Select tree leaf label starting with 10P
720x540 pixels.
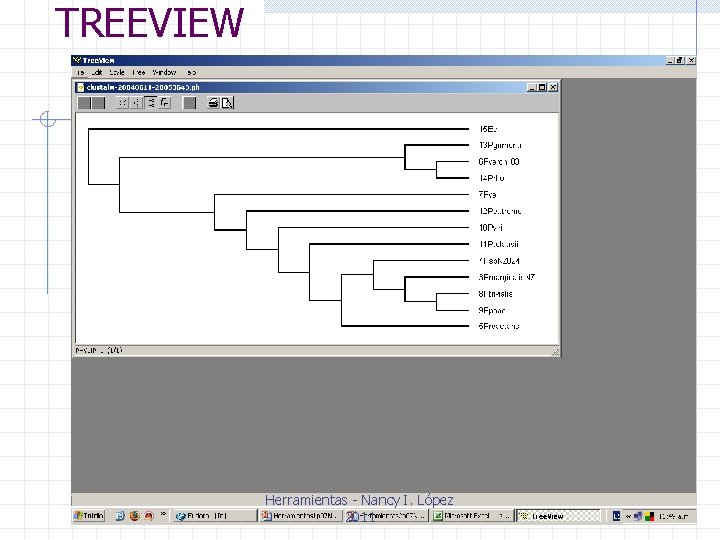[x=491, y=228]
